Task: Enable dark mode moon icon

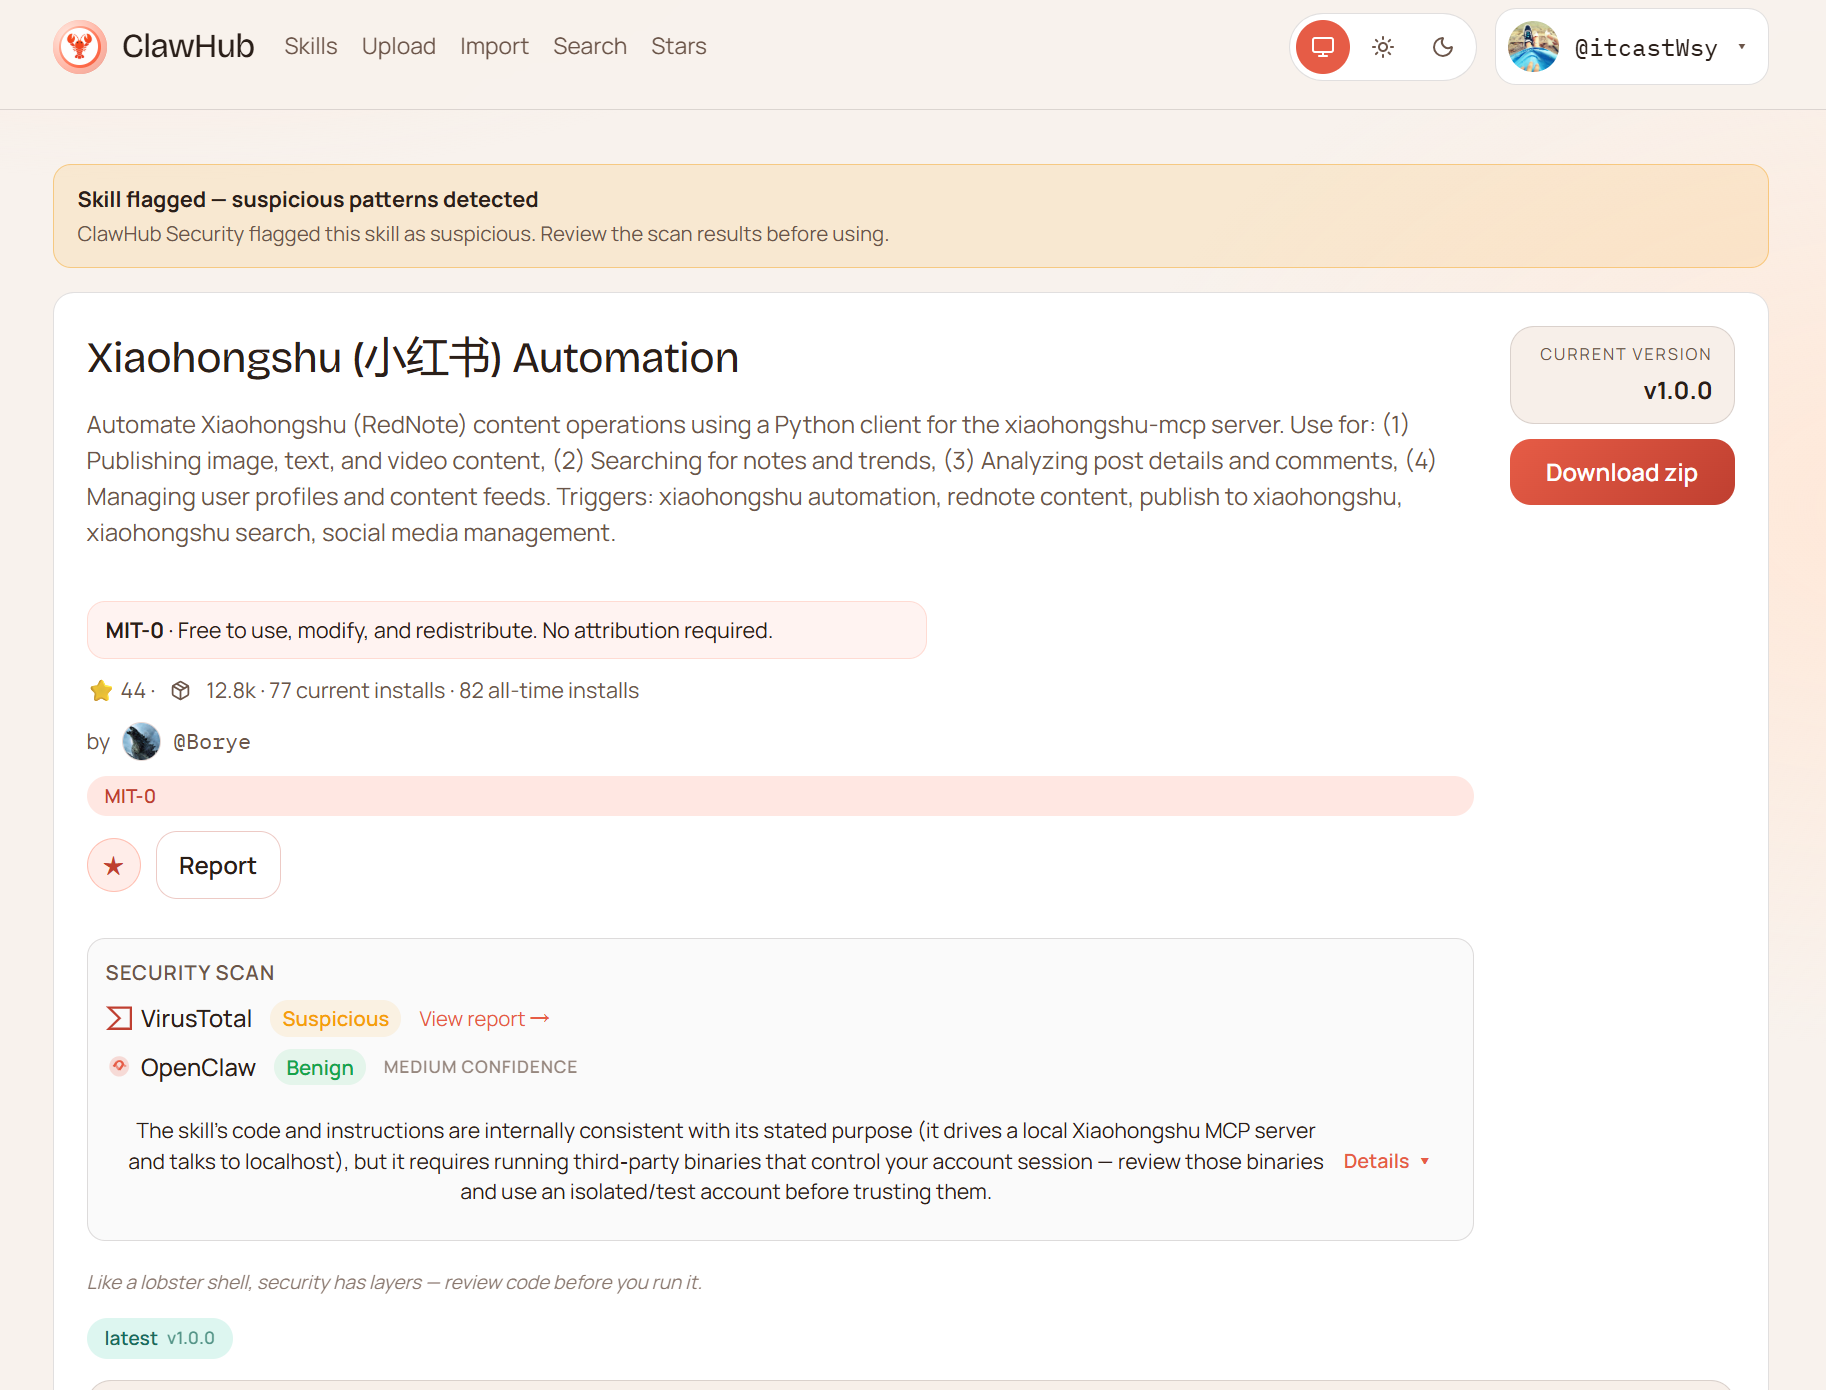Action: [x=1442, y=47]
